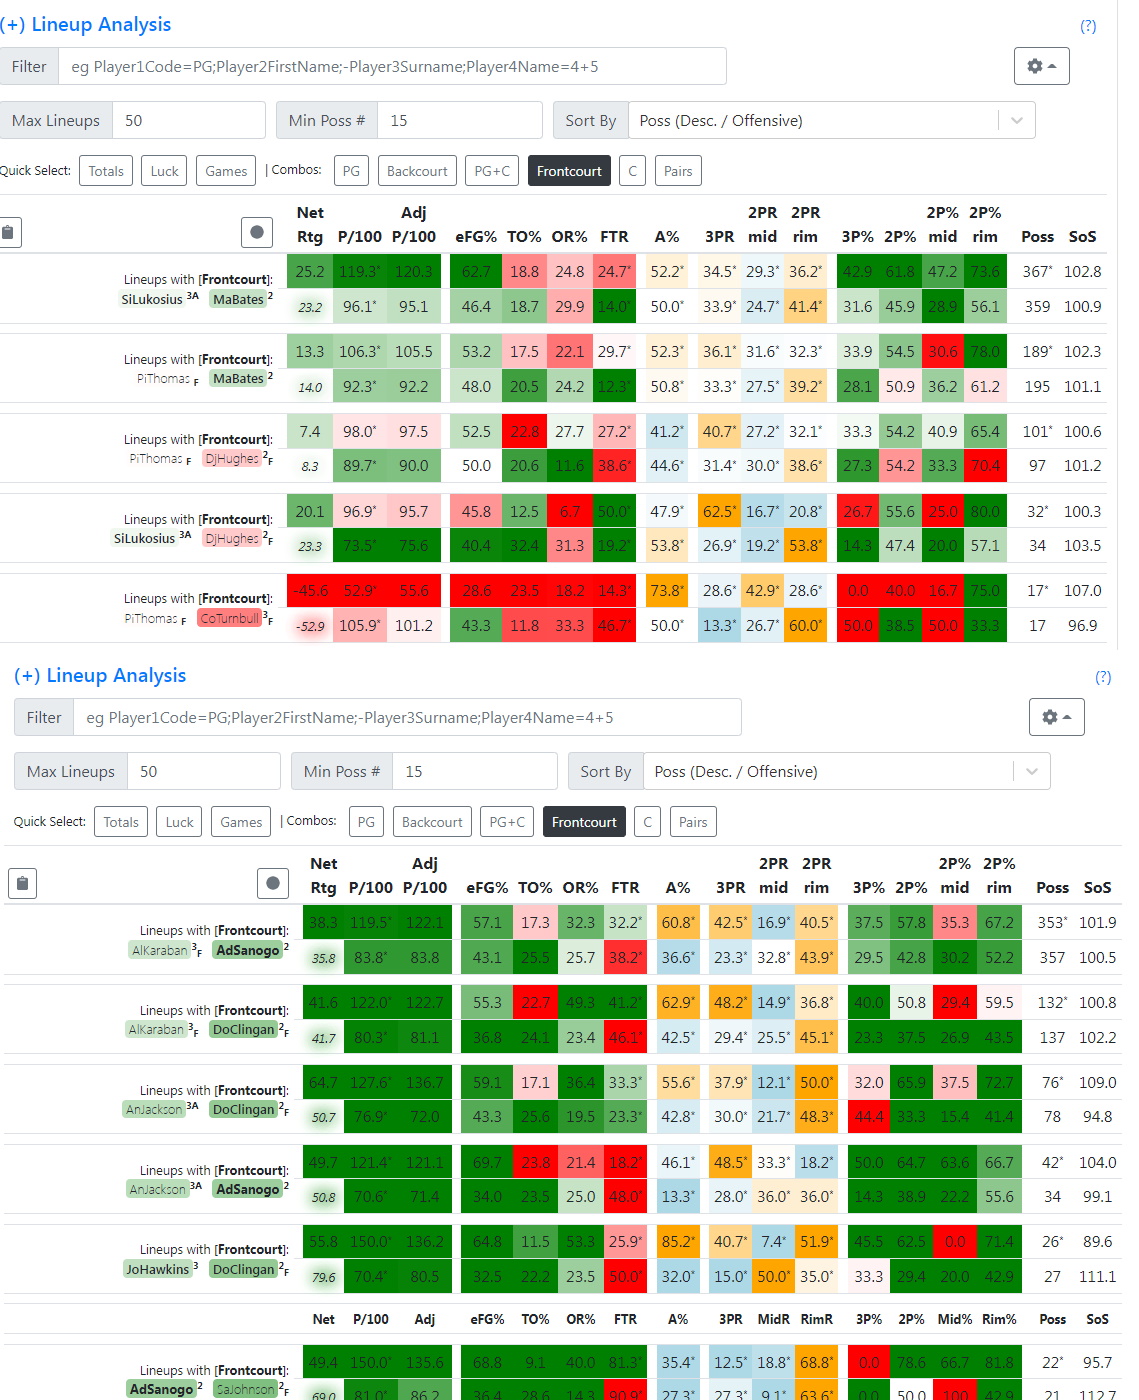Toggle Games quick select in the second panel
The image size is (1139, 1400).
tap(241, 822)
